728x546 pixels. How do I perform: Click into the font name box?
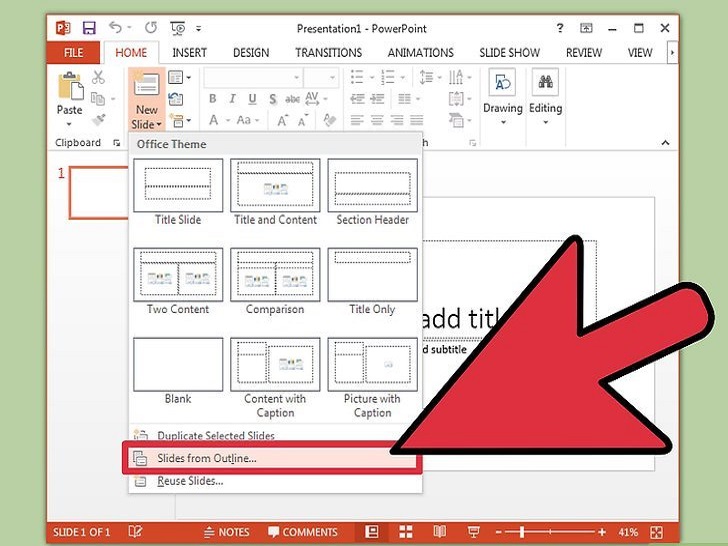253,77
